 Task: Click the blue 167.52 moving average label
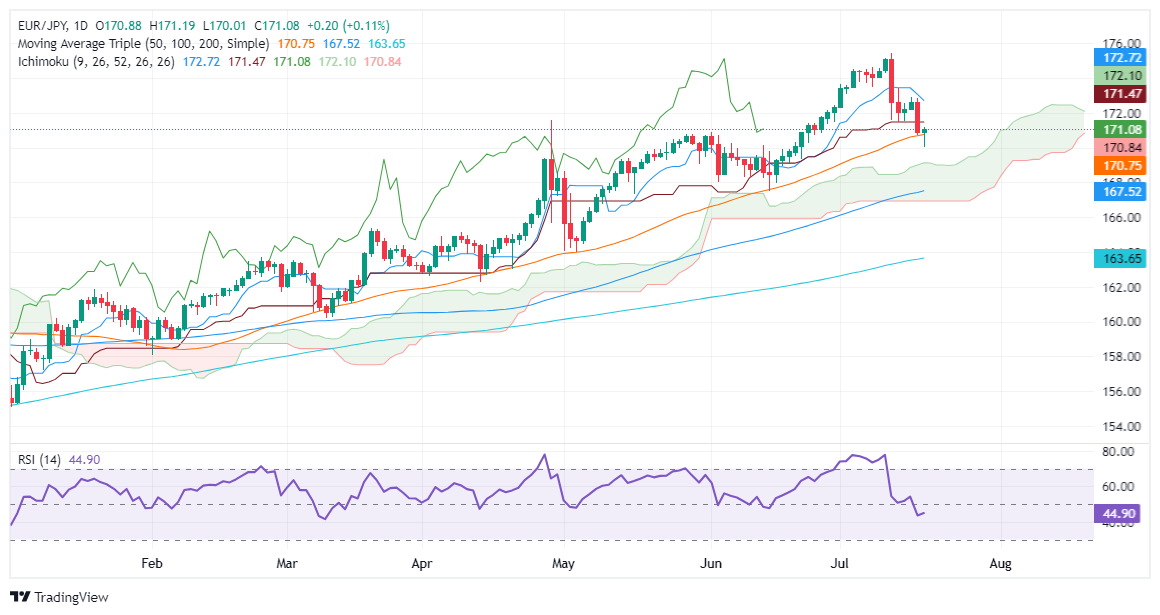[1119, 191]
